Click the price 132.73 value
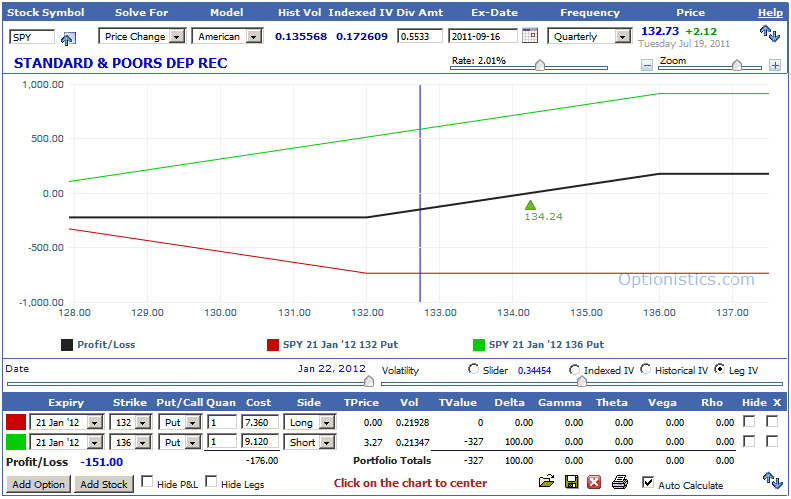The image size is (791, 499). coord(660,31)
